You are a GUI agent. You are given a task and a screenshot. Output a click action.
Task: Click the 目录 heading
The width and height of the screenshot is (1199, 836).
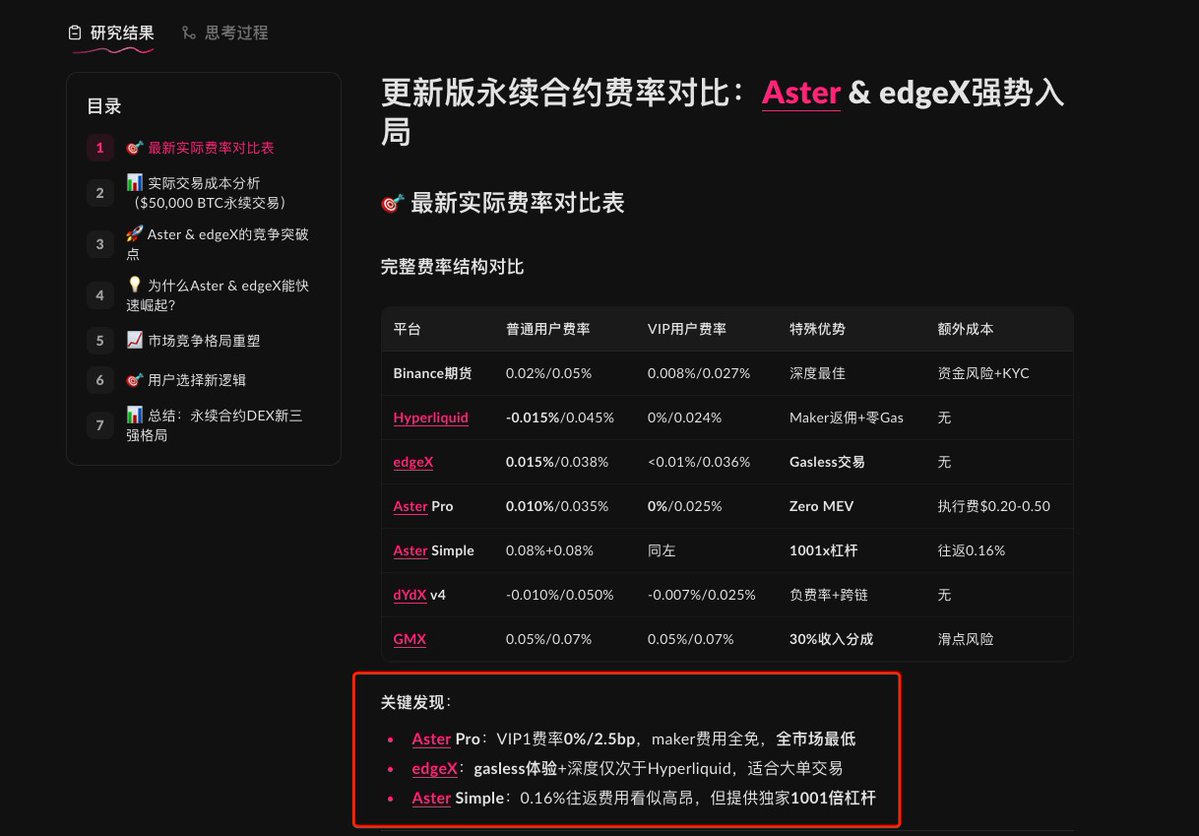[104, 106]
